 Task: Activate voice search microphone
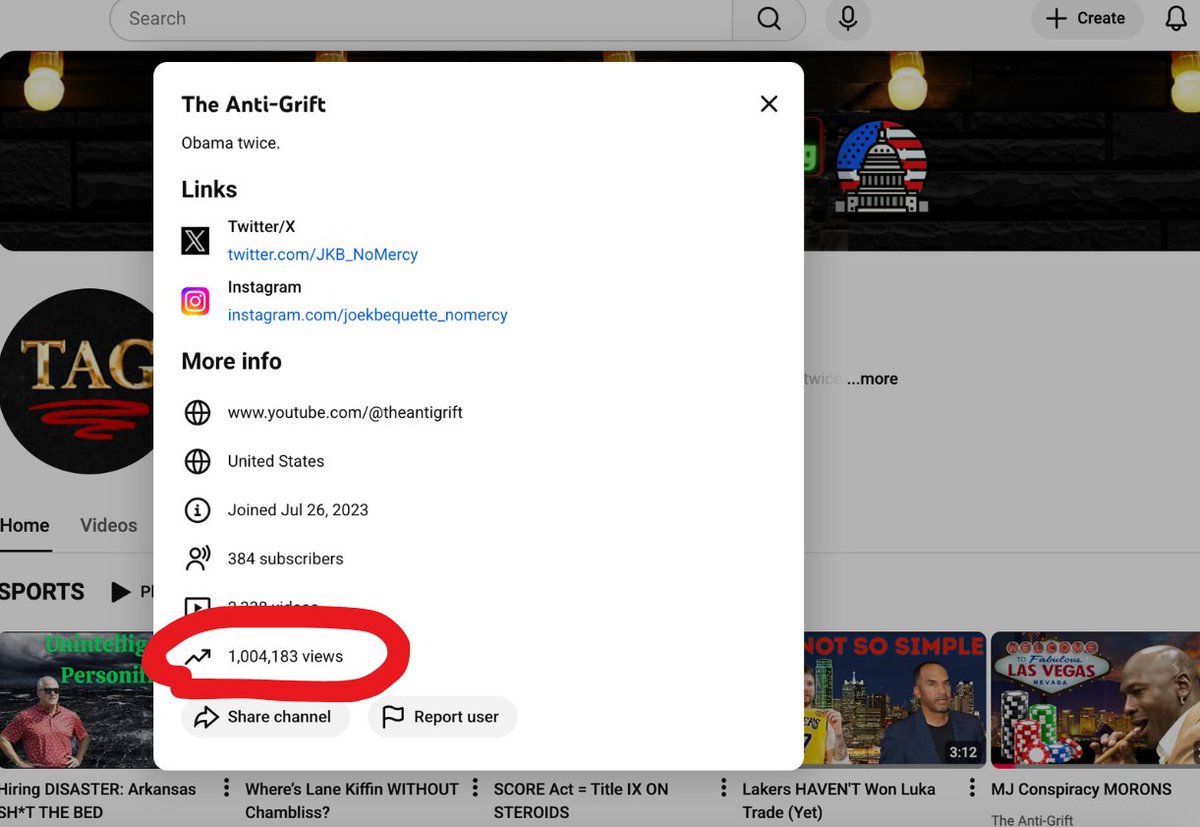[848, 19]
